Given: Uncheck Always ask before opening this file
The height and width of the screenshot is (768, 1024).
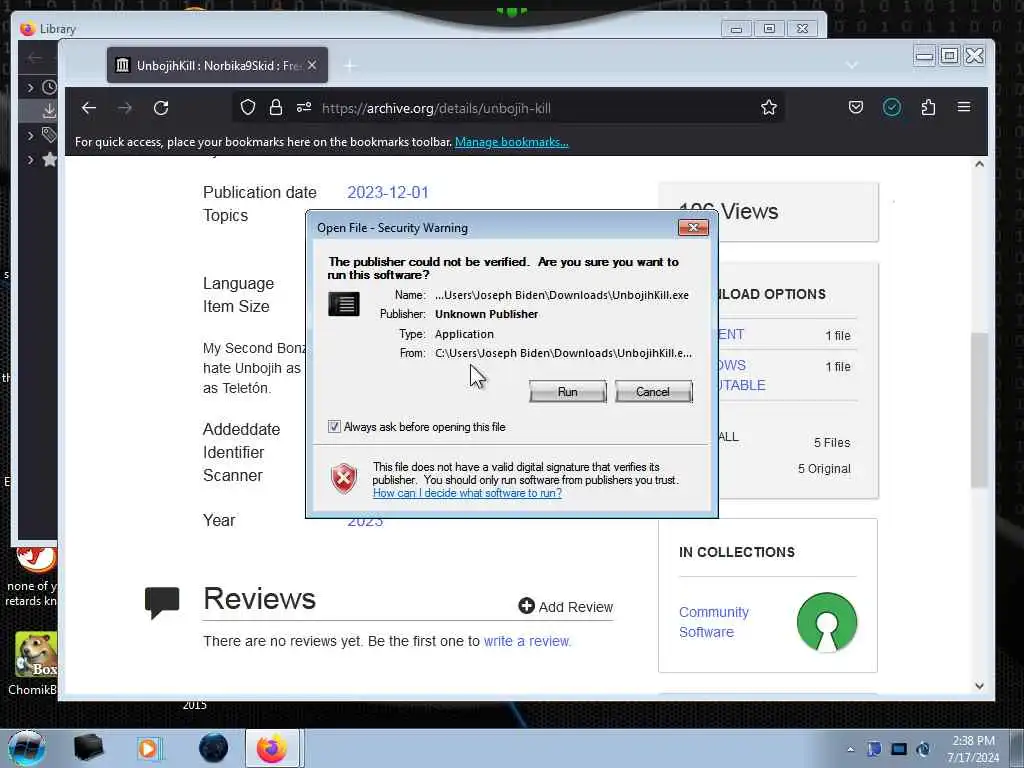Looking at the screenshot, I should point(334,427).
